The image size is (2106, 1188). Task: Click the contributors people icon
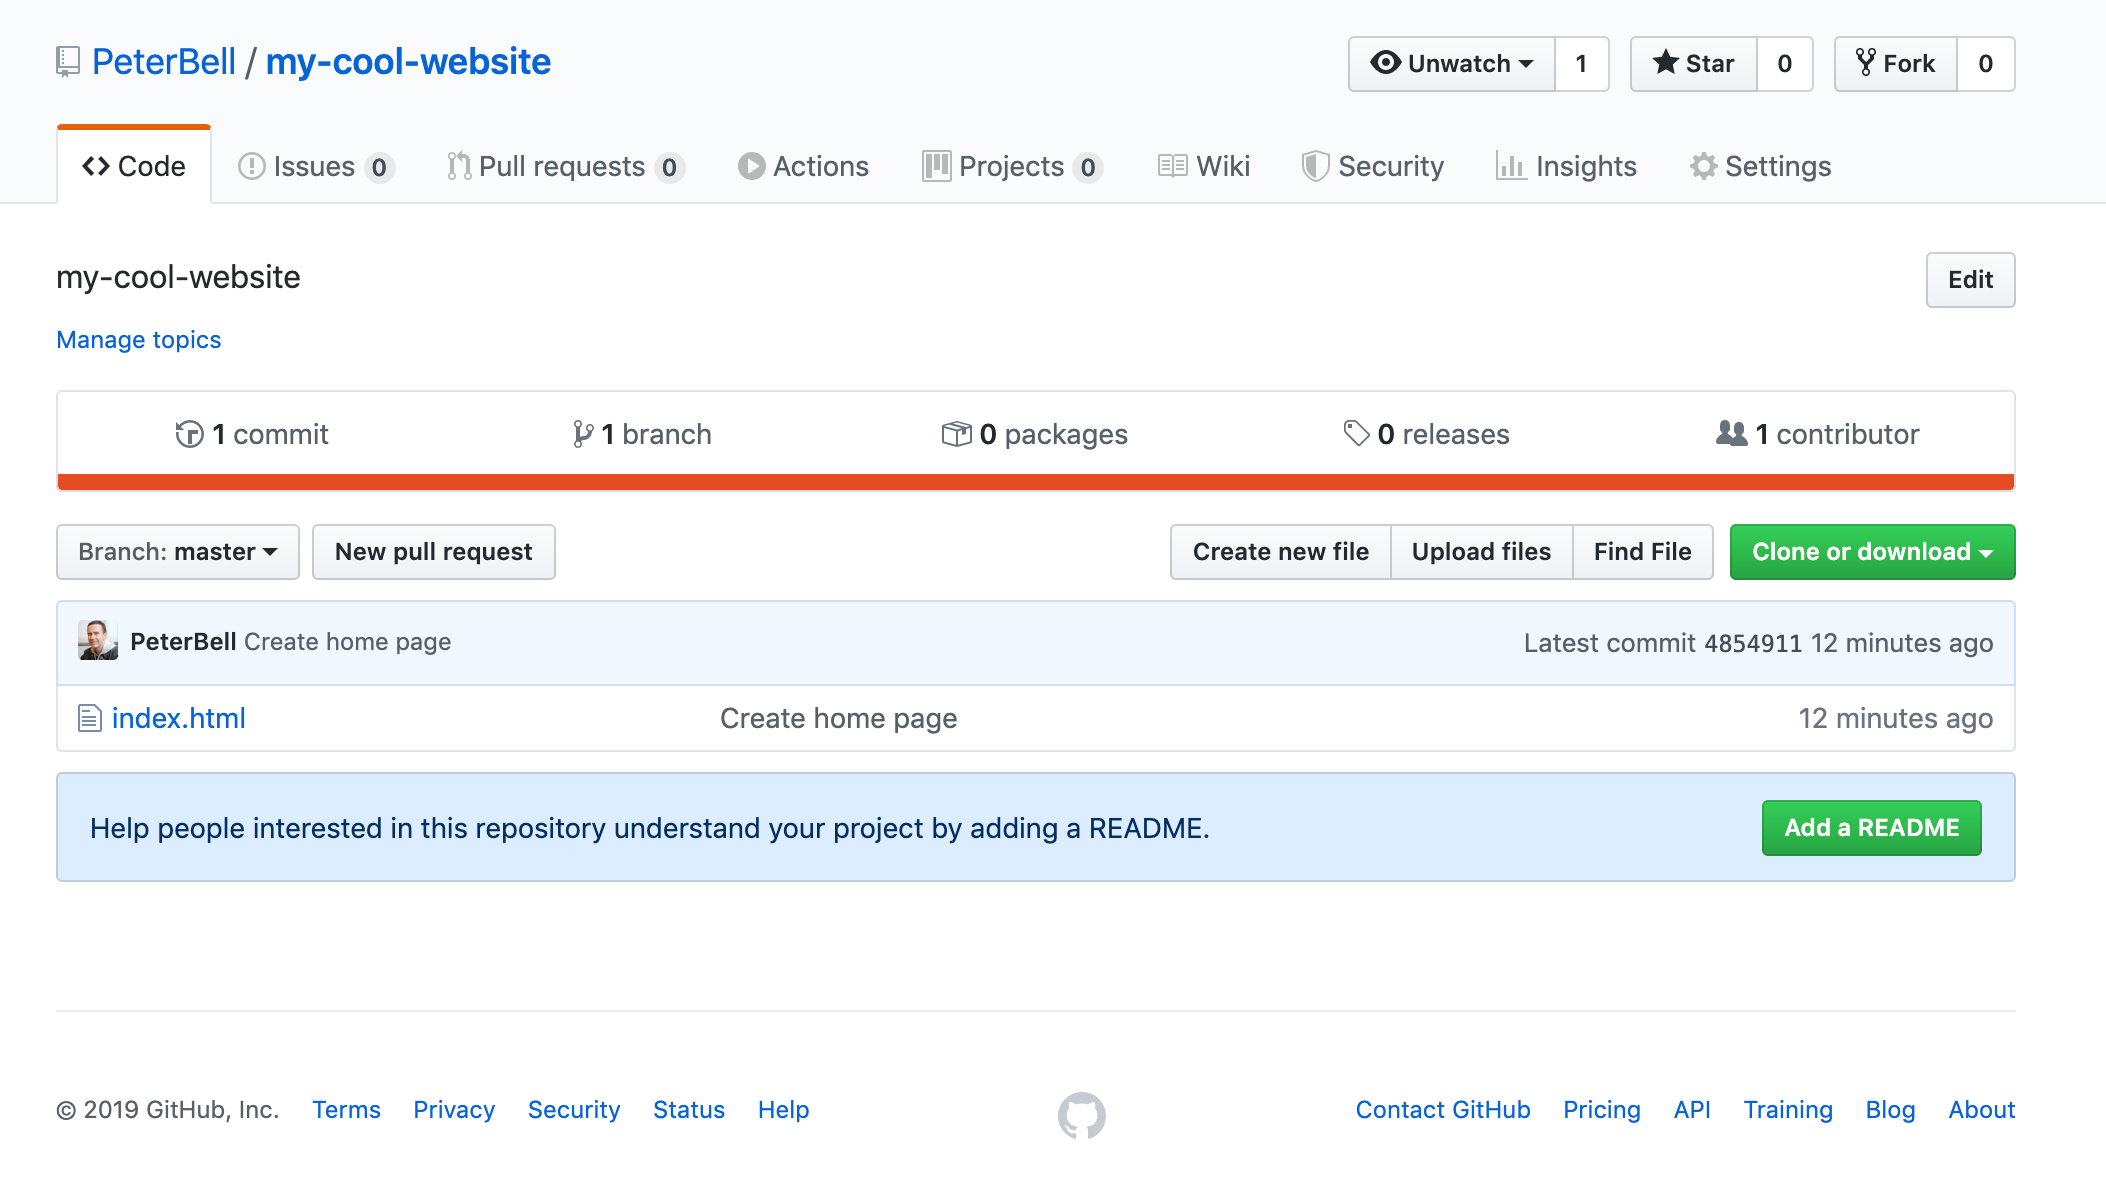pos(1731,433)
